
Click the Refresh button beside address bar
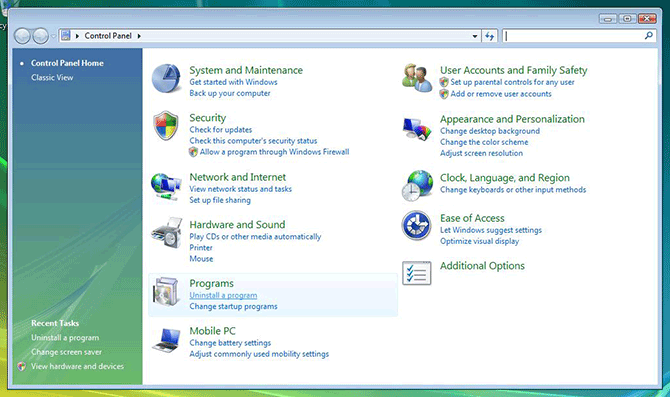click(x=490, y=36)
